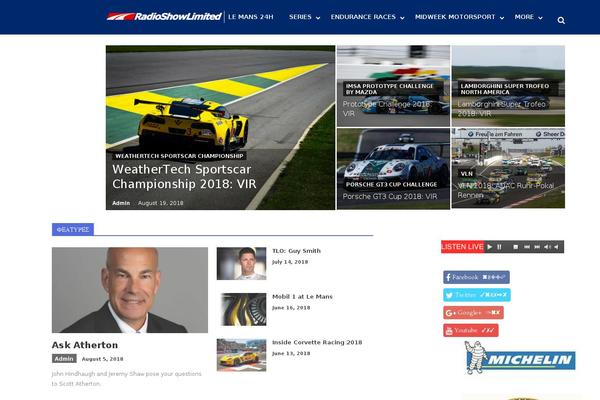Screen dimensions: 600x400
Task: Raise volume with speaker-waves icon in player
Action: pyautogui.click(x=547, y=247)
